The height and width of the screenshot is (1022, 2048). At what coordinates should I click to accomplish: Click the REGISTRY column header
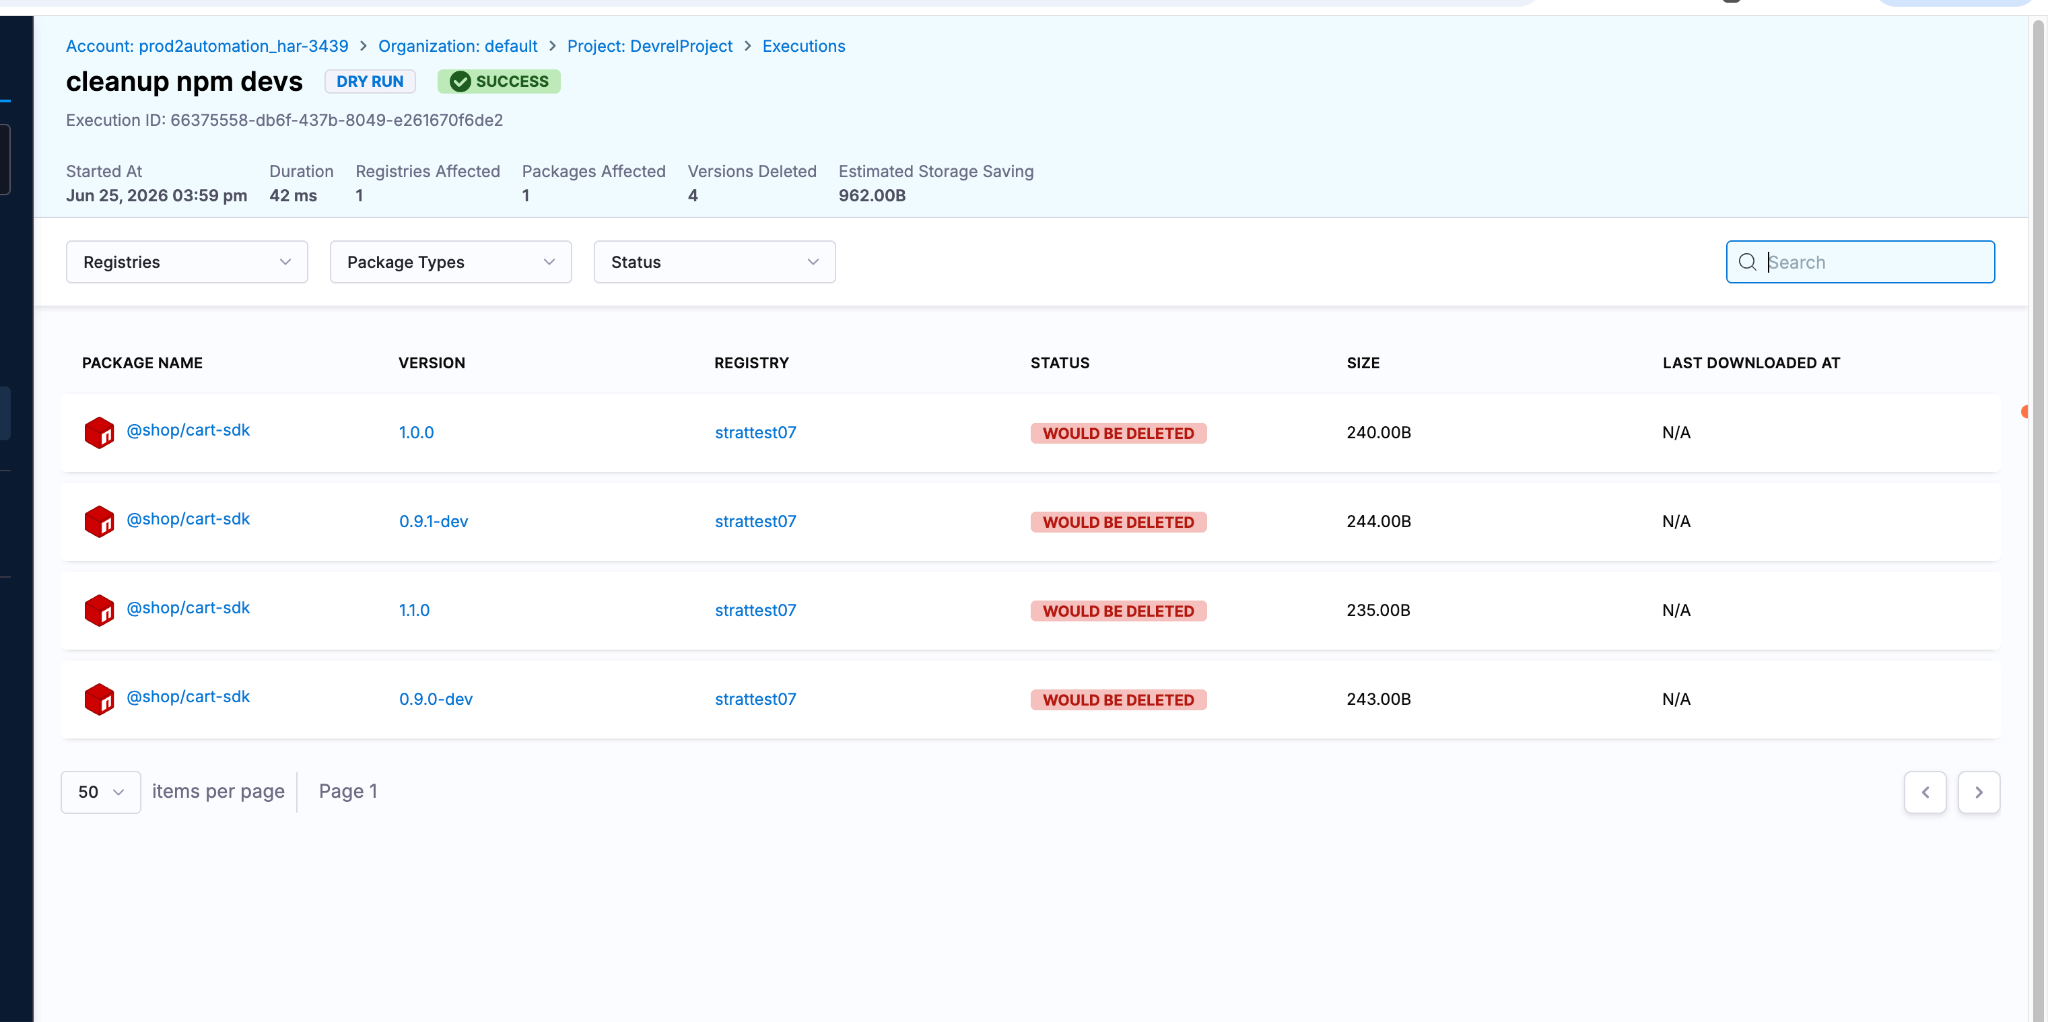pos(752,363)
